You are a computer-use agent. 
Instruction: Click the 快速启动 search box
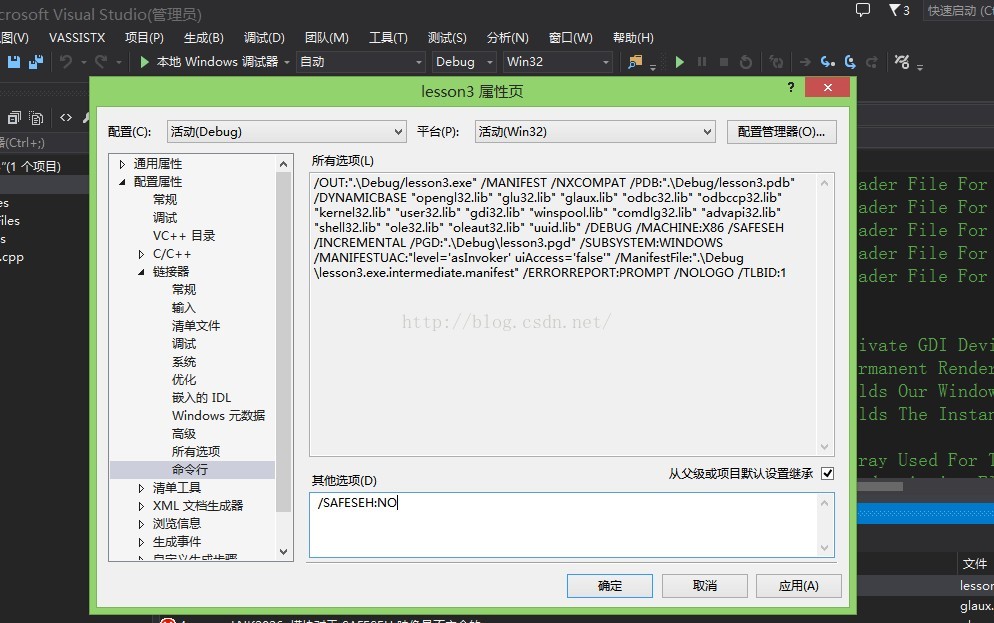pos(960,10)
